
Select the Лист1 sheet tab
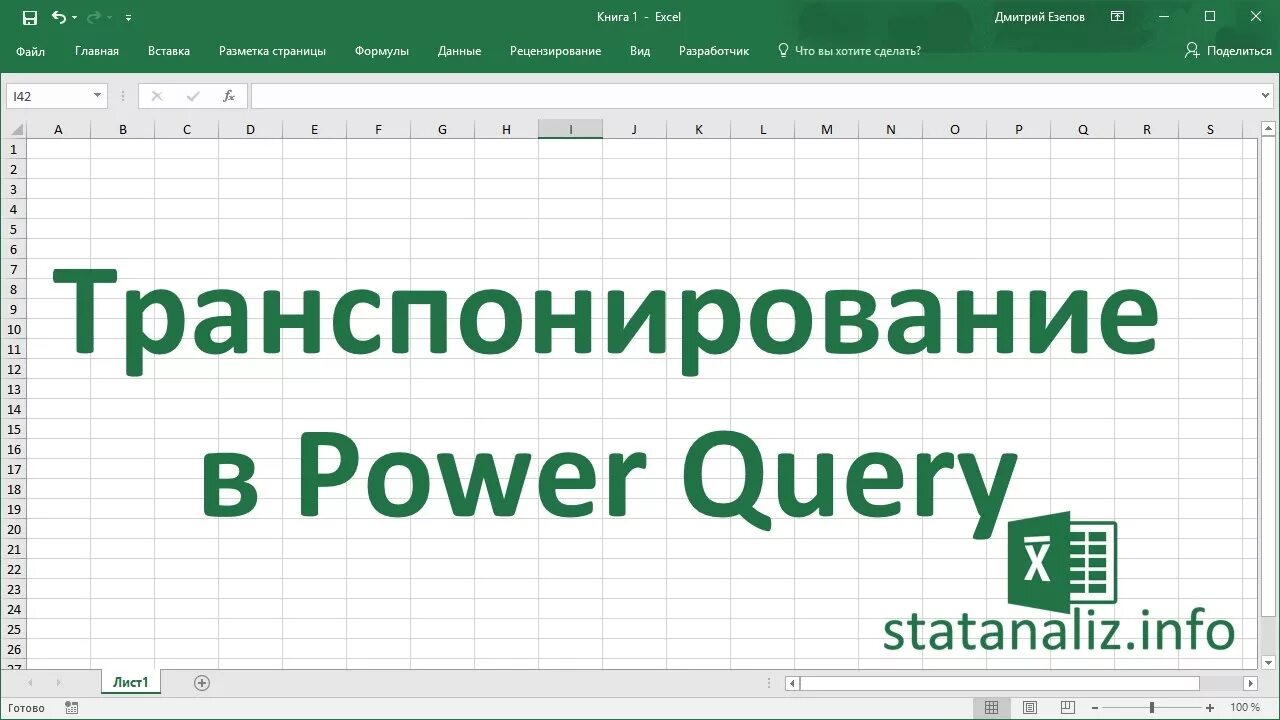coord(130,683)
